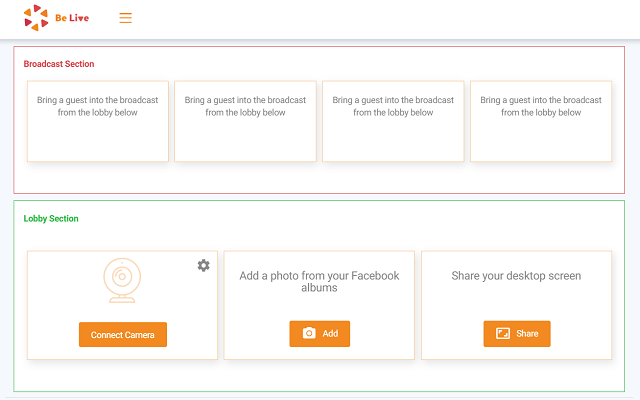This screenshot has height=400, width=640.
Task: Select the third broadcast guest slot
Action: click(x=393, y=121)
